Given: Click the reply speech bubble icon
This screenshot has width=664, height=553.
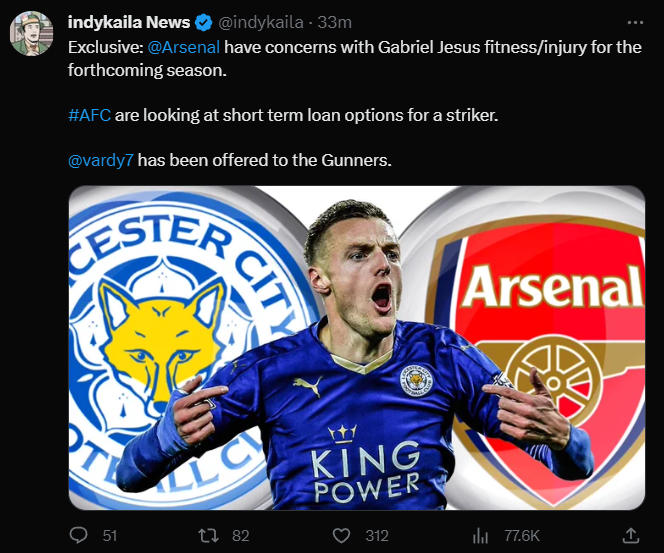Looking at the screenshot, I should coord(79,535).
